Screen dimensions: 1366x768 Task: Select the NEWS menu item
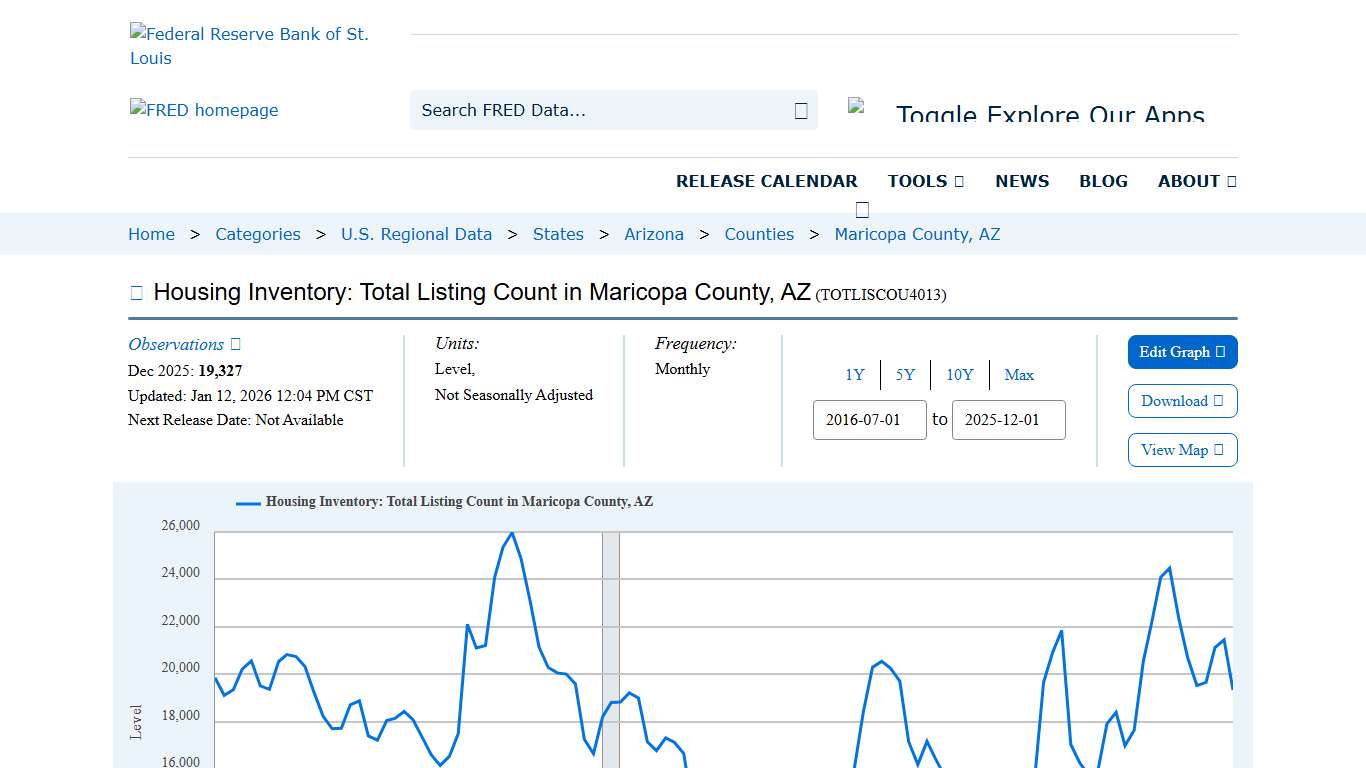(1022, 181)
